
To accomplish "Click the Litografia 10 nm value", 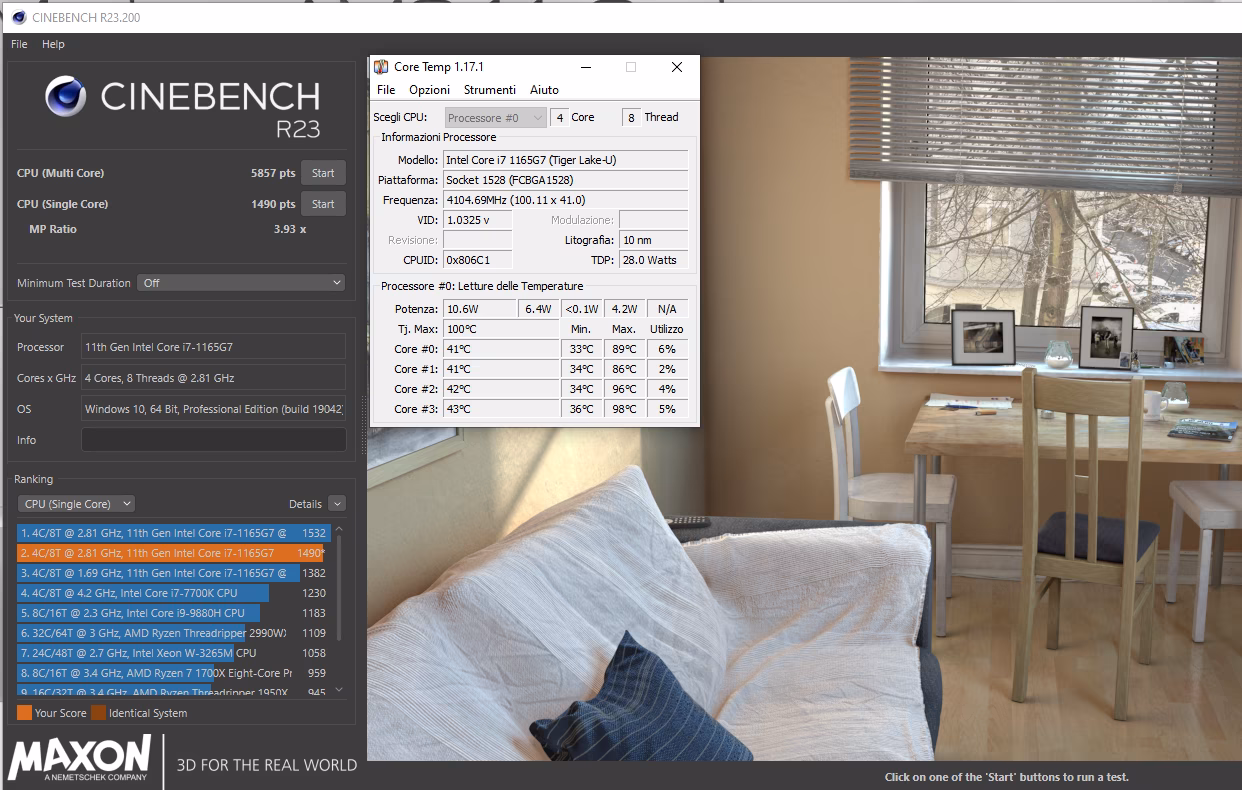I will tap(653, 240).
